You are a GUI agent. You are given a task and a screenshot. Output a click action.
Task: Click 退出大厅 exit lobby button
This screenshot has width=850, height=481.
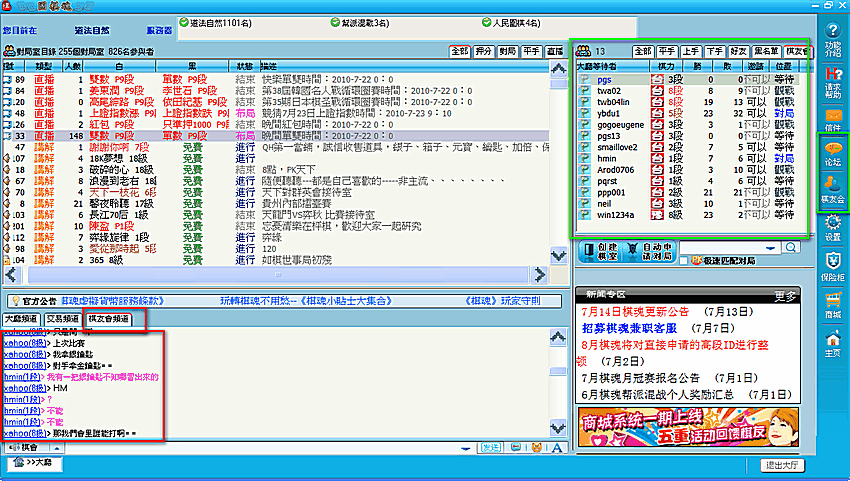783,465
